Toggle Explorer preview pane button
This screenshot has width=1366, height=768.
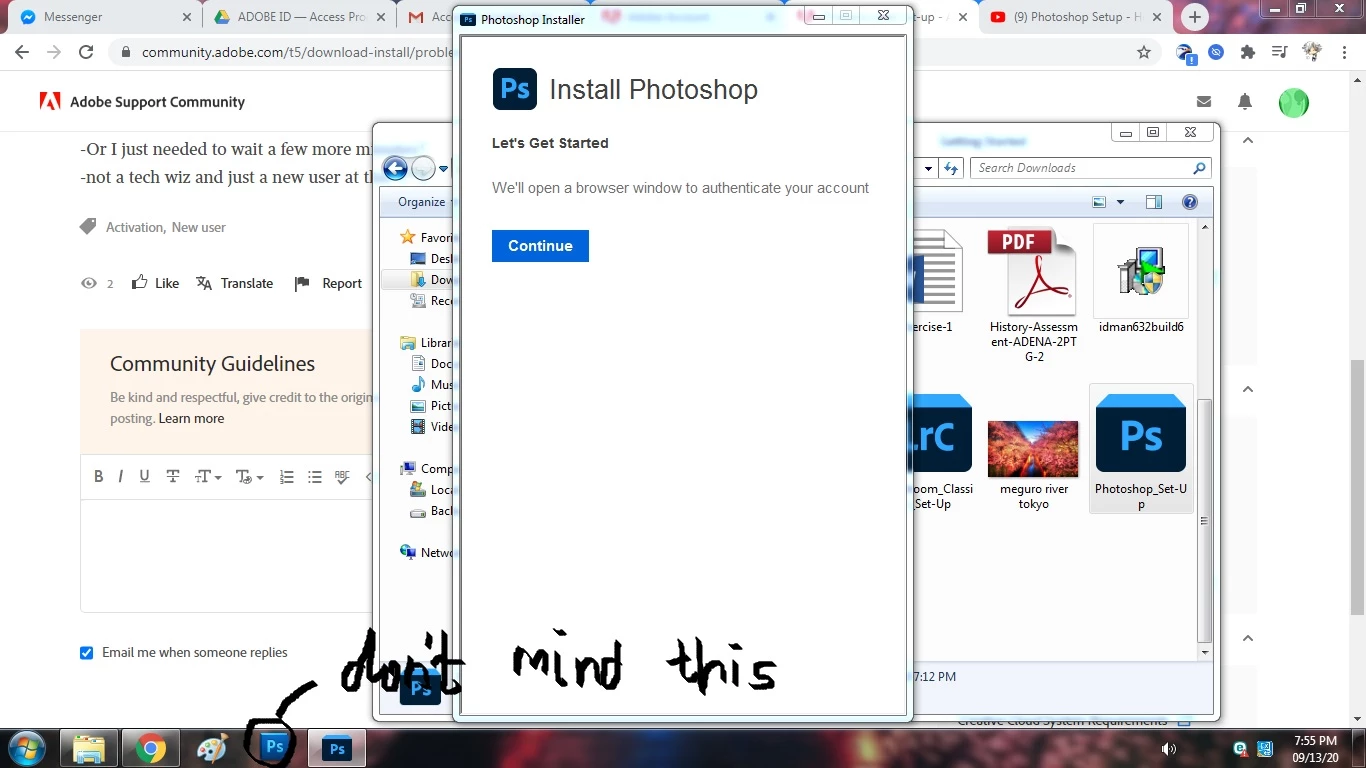pos(1154,202)
